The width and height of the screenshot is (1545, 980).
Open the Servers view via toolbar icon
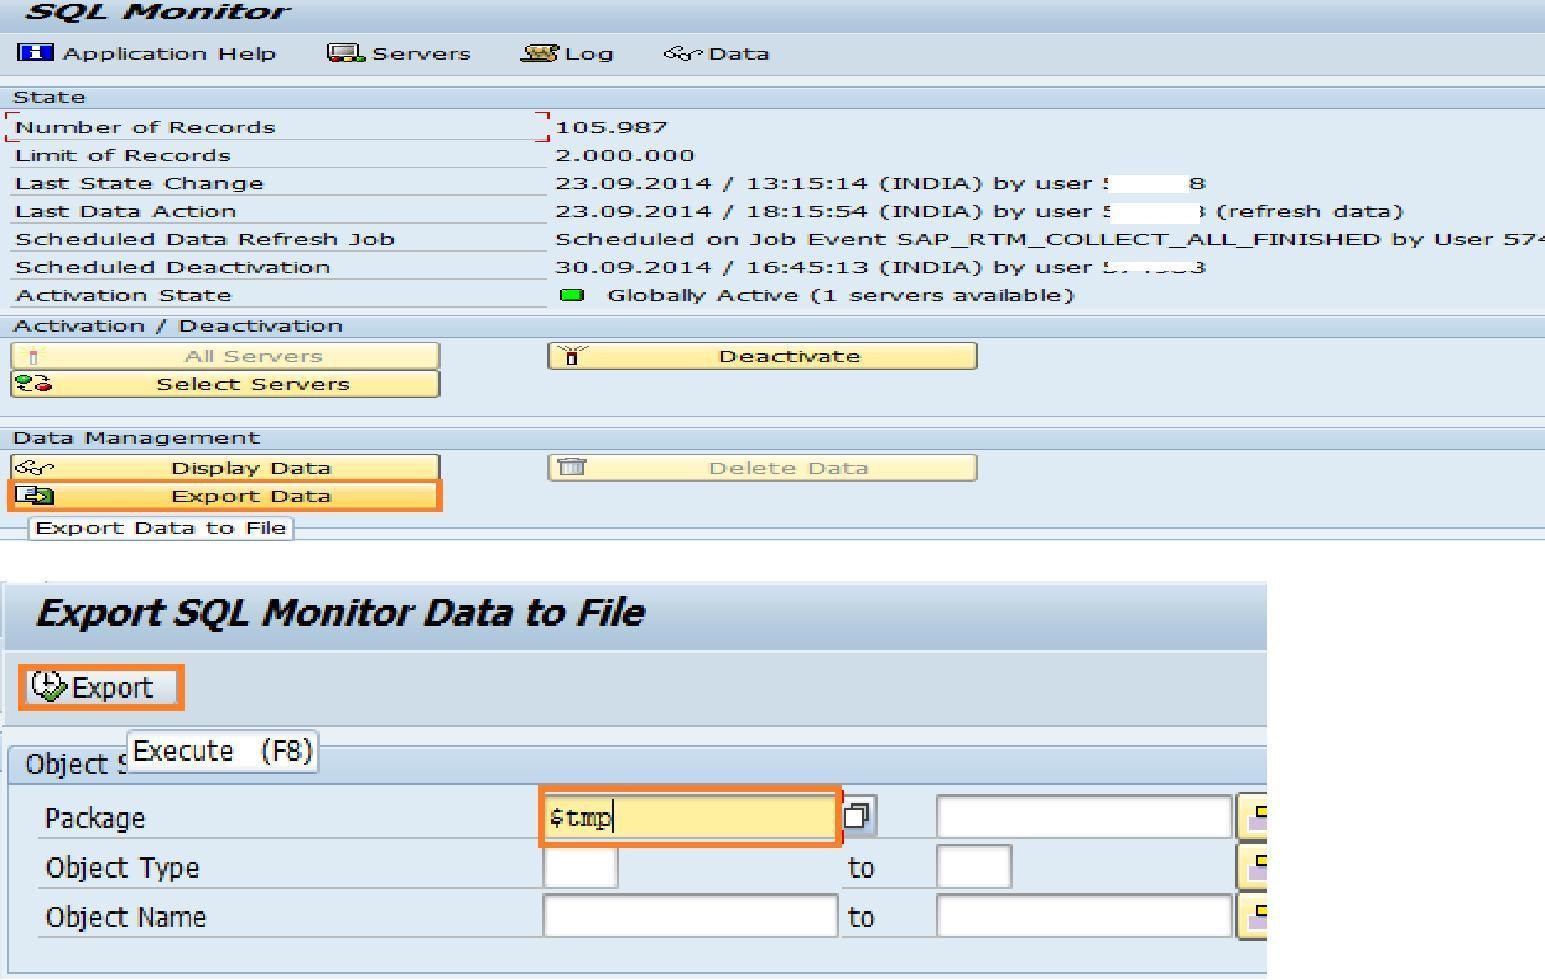(343, 52)
